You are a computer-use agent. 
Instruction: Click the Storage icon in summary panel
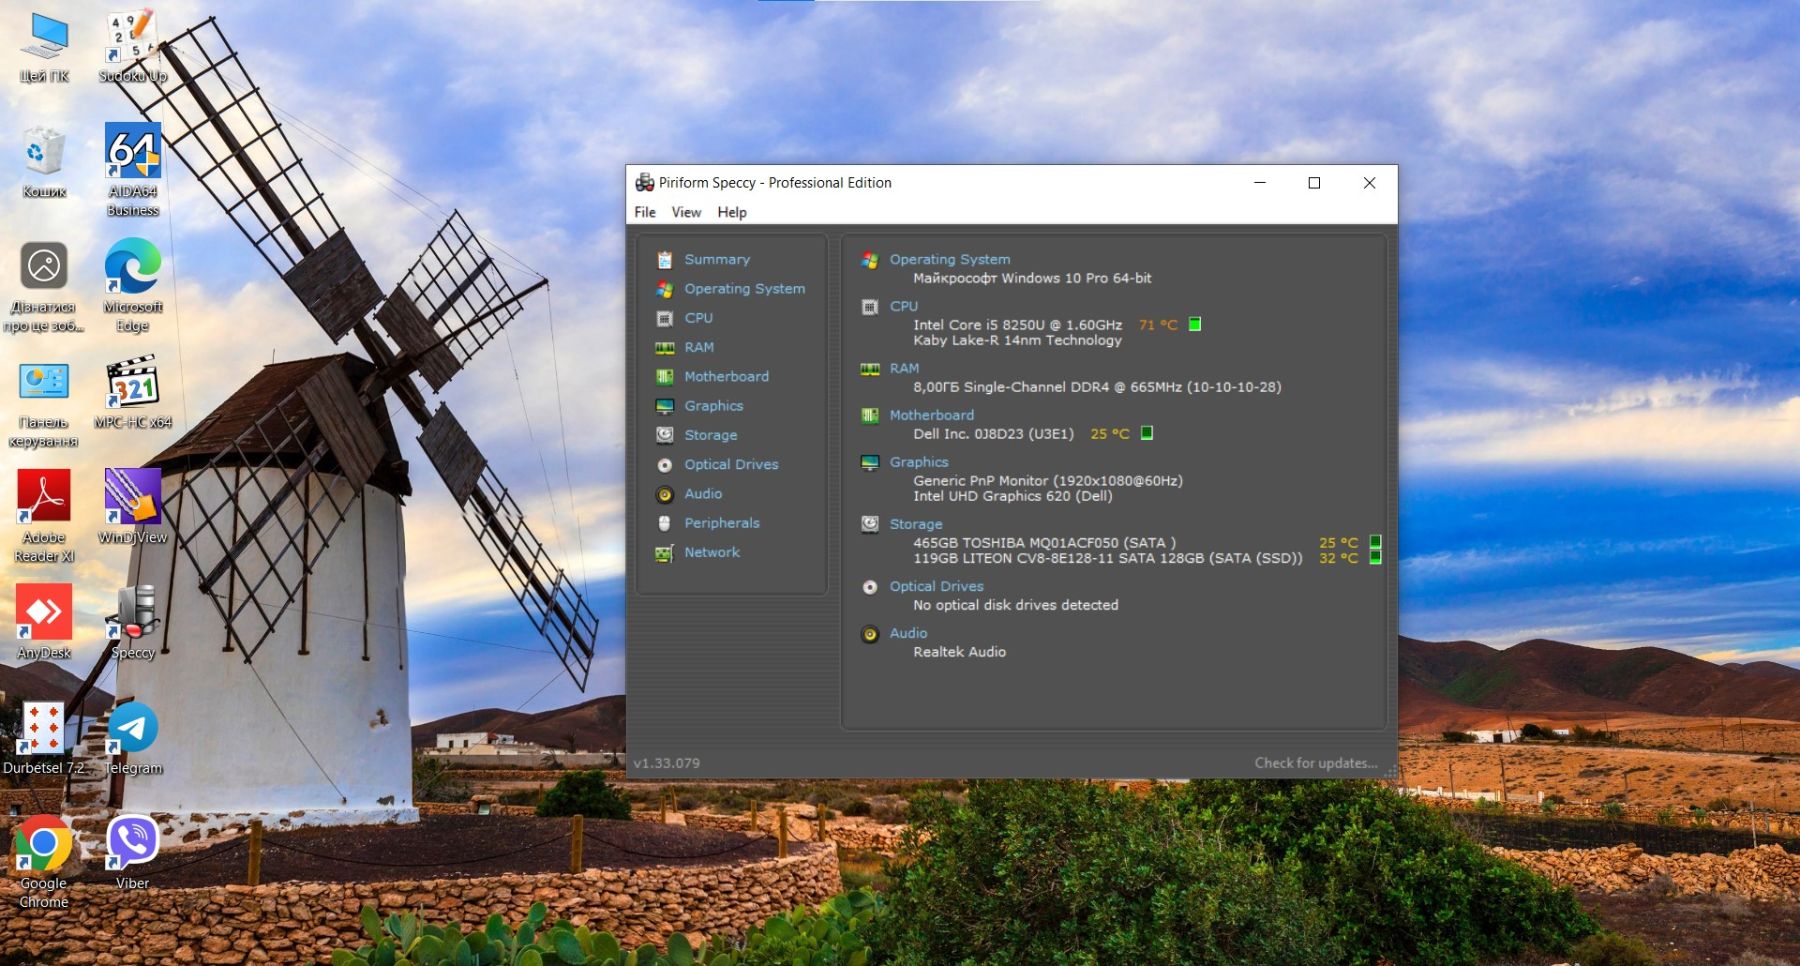(x=870, y=524)
